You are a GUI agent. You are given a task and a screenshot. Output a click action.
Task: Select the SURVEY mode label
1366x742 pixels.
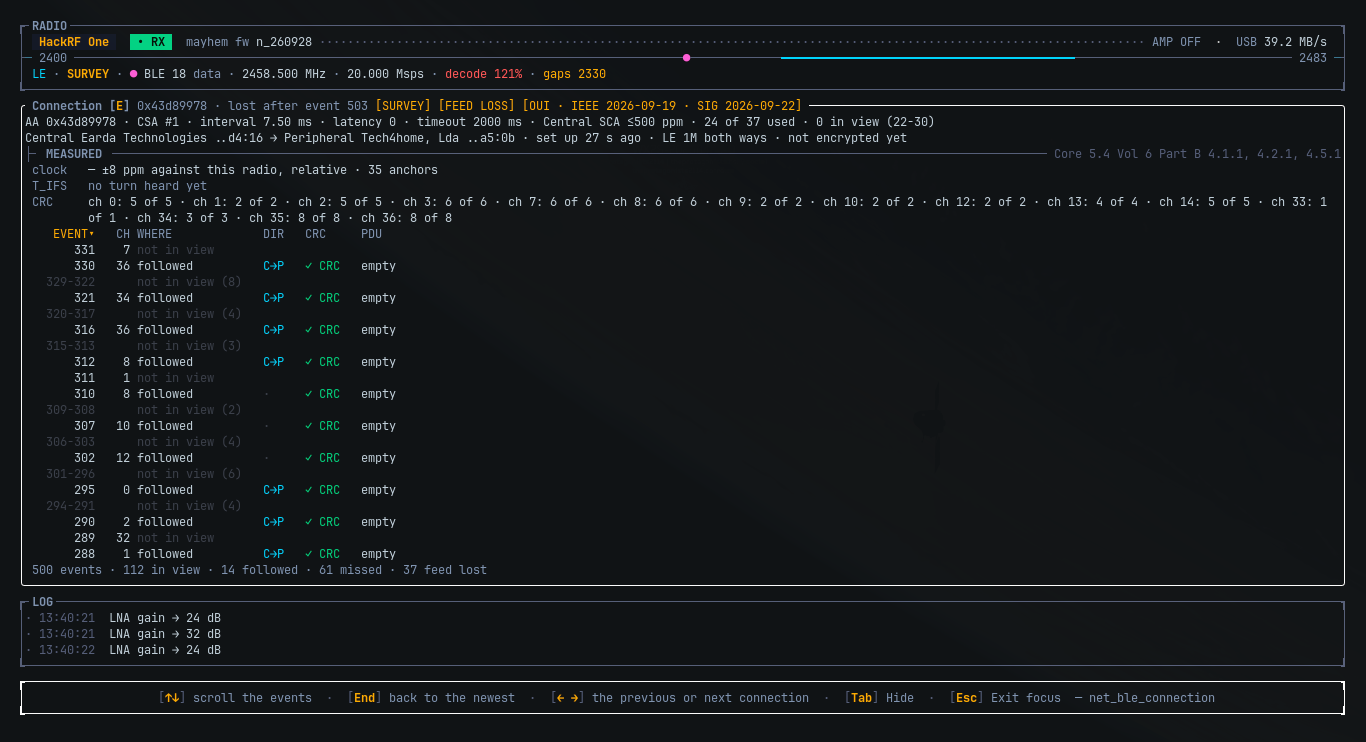pos(88,74)
